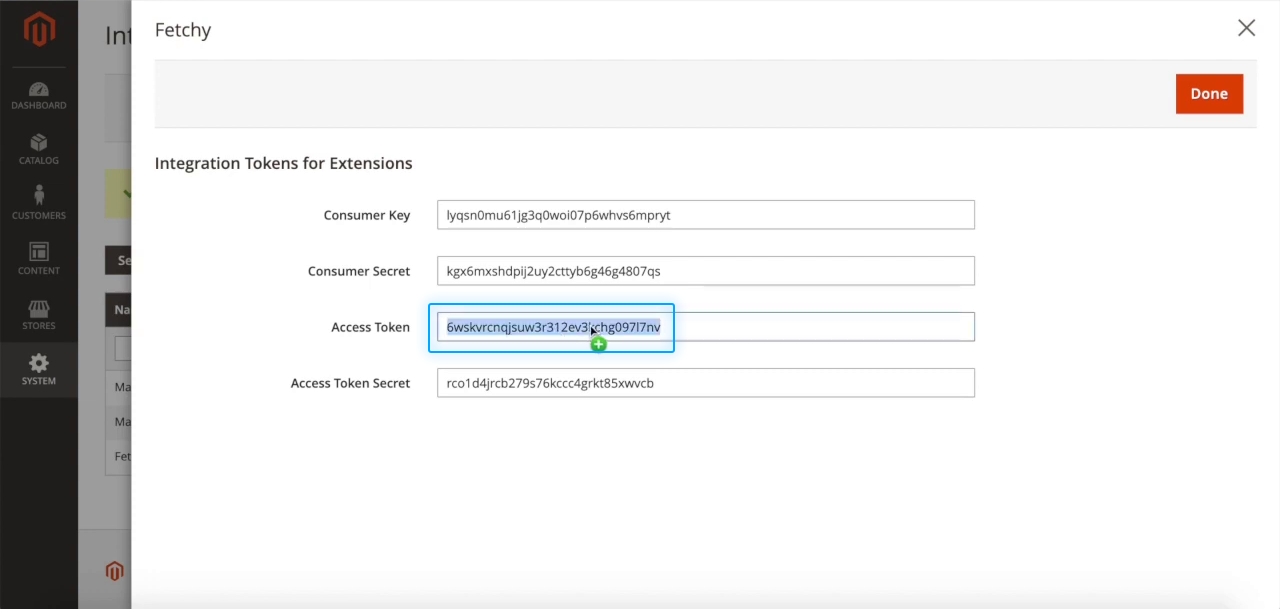
Task: Click the "Fetchy" dialog title
Action: 183,30
